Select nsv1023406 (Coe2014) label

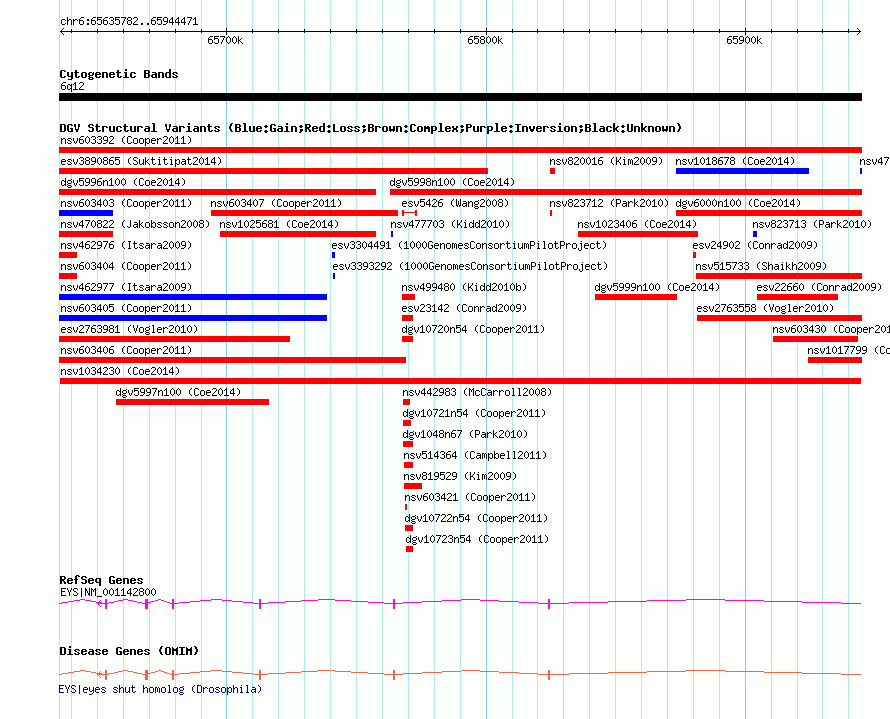[637, 224]
